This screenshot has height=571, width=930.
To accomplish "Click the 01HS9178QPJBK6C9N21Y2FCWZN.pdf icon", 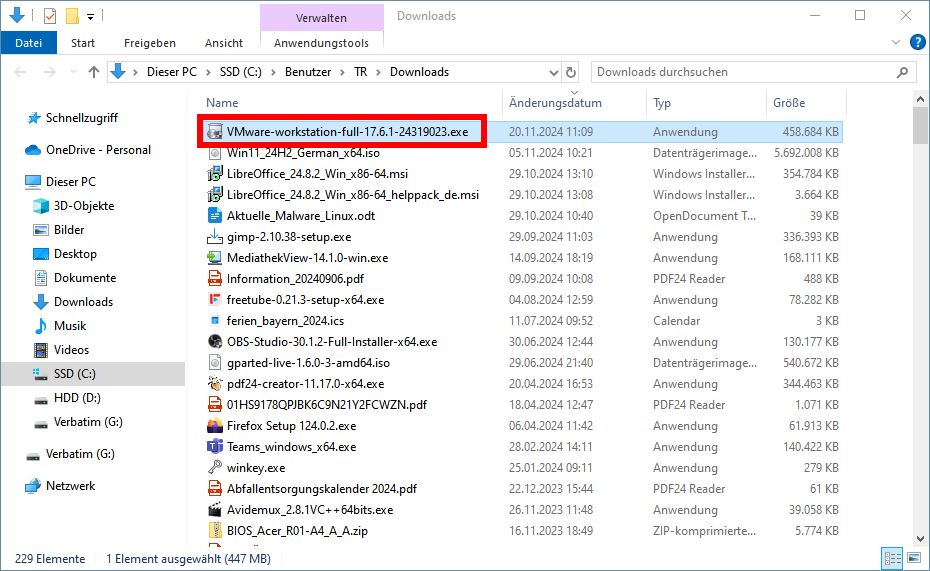I will 215,405.
